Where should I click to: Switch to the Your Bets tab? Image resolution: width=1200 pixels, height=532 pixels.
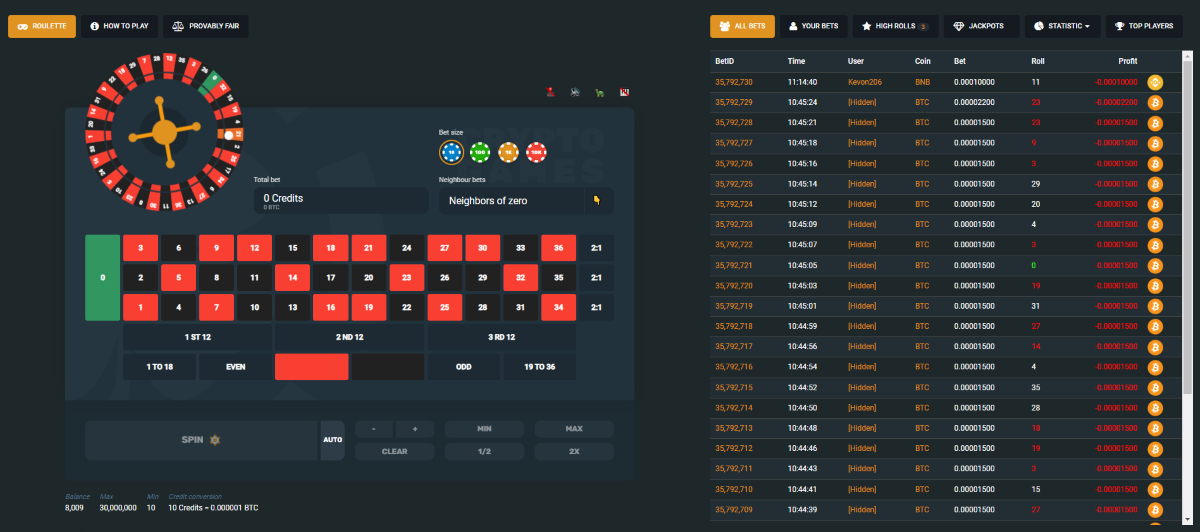(813, 26)
